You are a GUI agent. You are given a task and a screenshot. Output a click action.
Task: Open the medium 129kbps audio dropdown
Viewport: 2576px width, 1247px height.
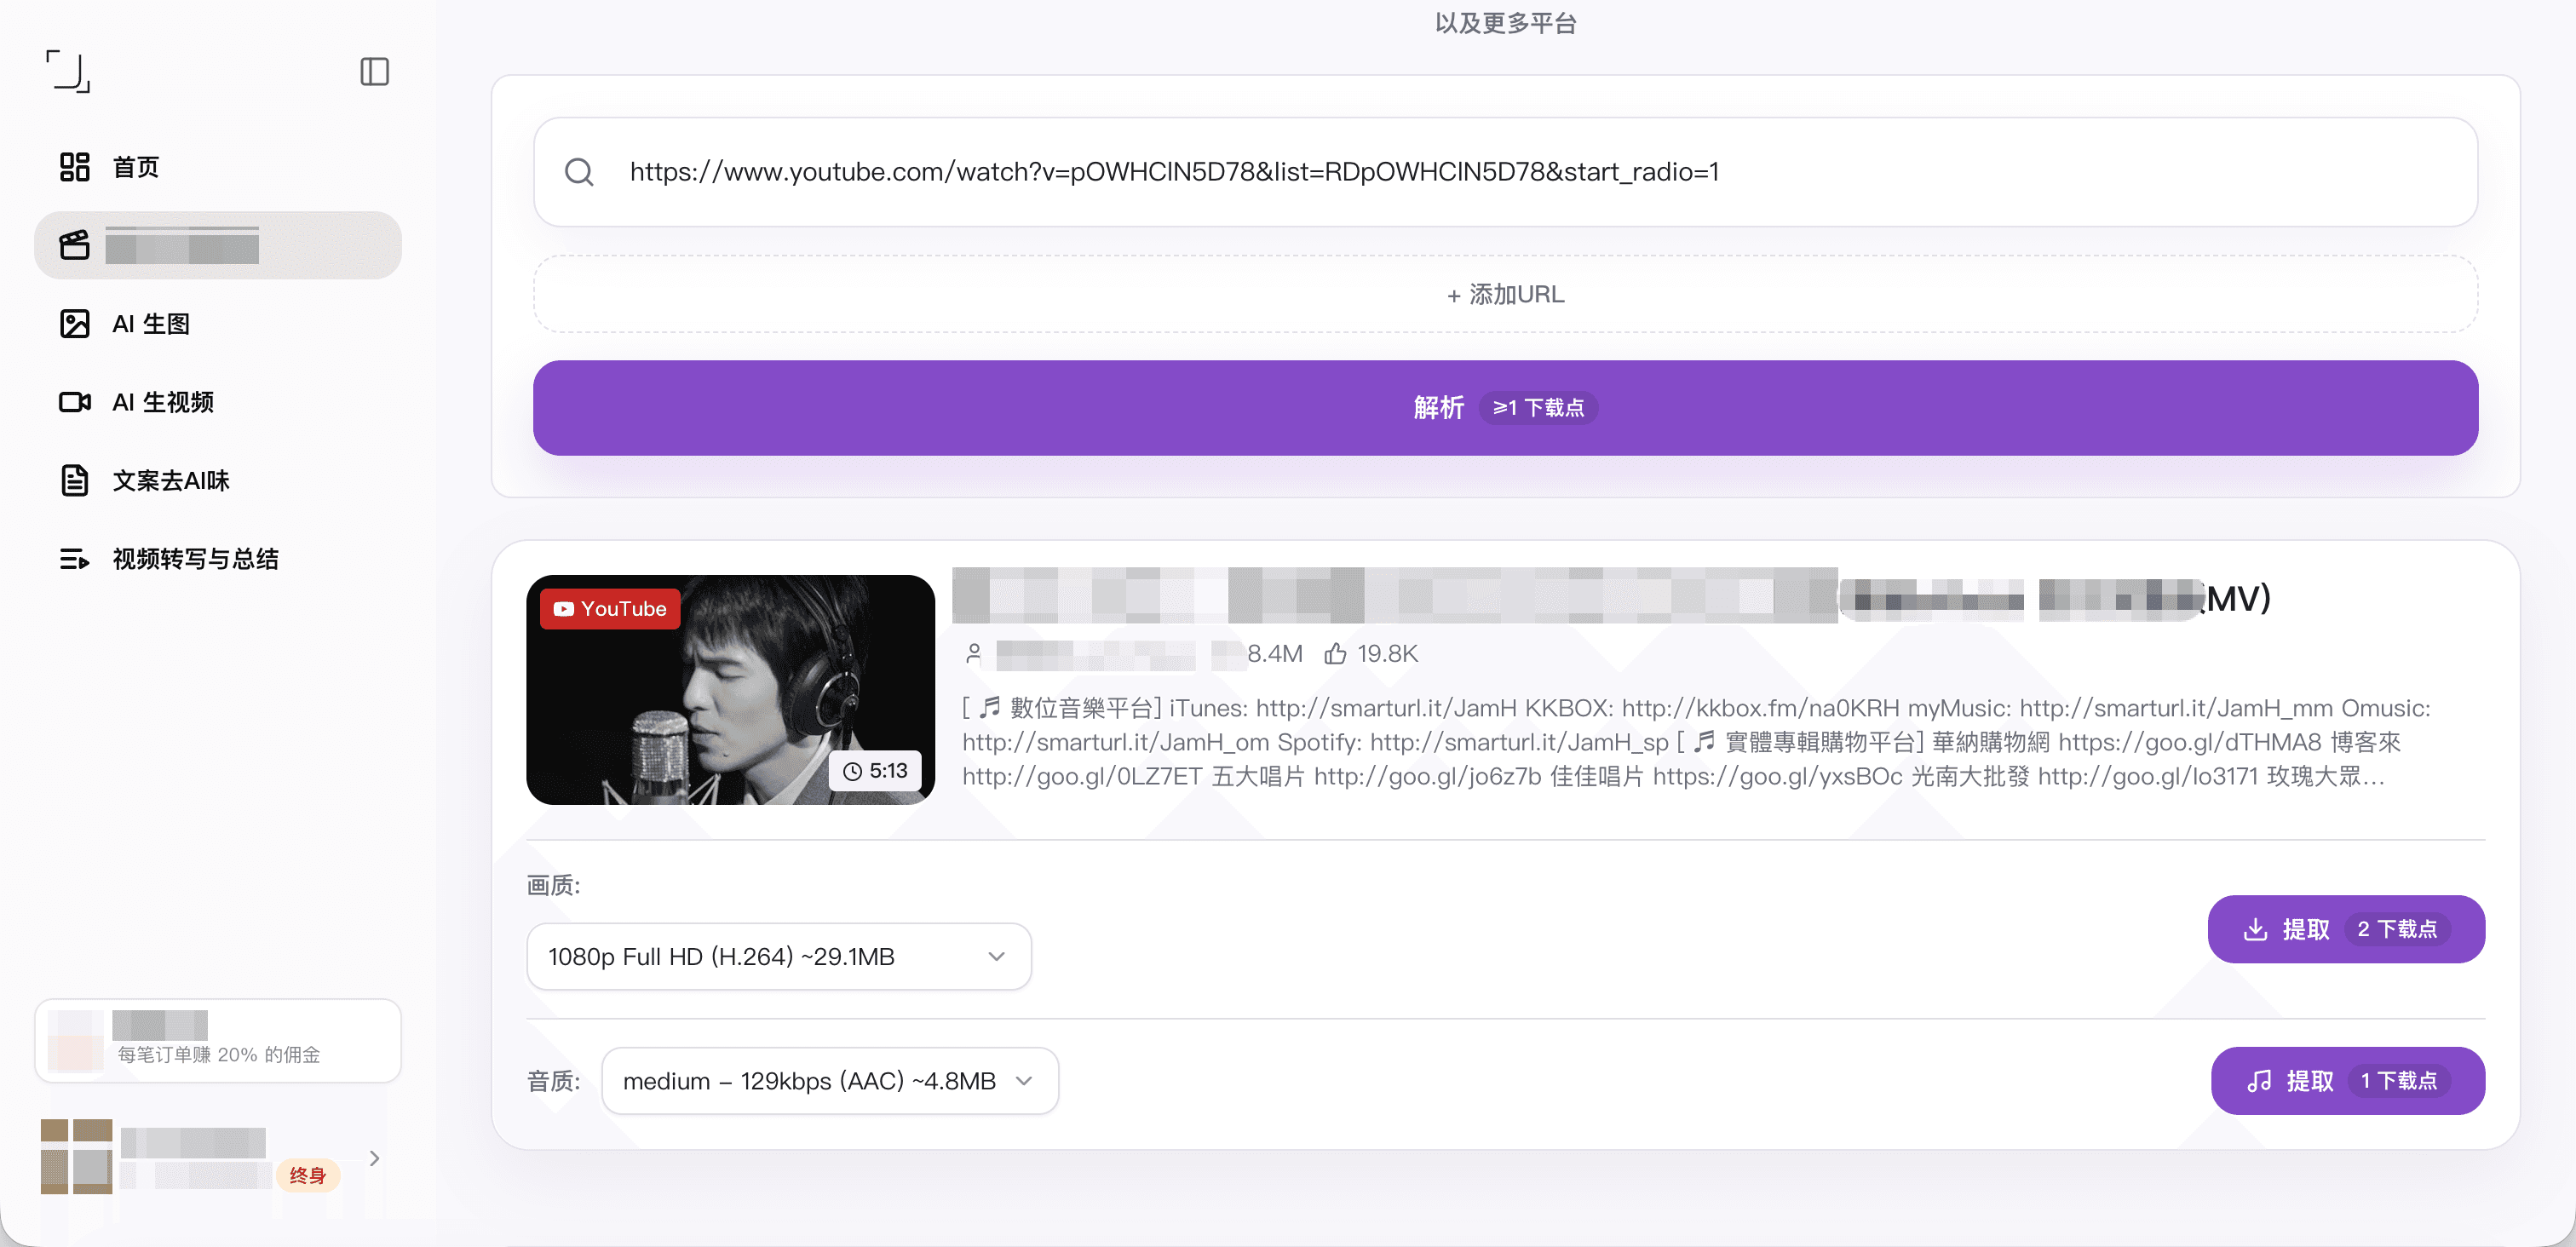pos(829,1081)
